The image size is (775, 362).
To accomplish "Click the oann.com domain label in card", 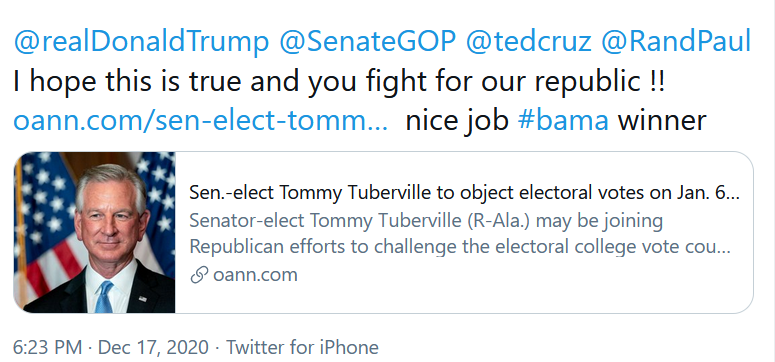I will [x=255, y=275].
